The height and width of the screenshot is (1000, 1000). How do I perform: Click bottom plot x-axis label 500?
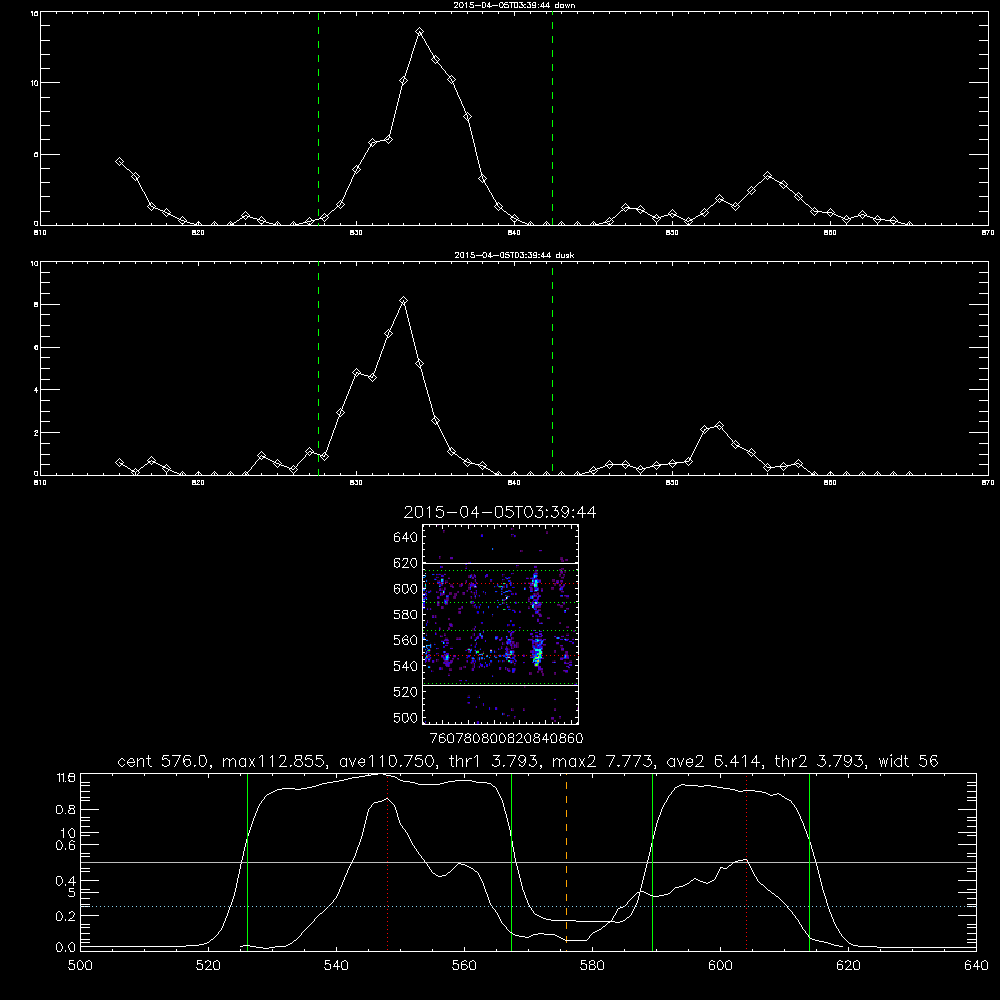[80, 966]
